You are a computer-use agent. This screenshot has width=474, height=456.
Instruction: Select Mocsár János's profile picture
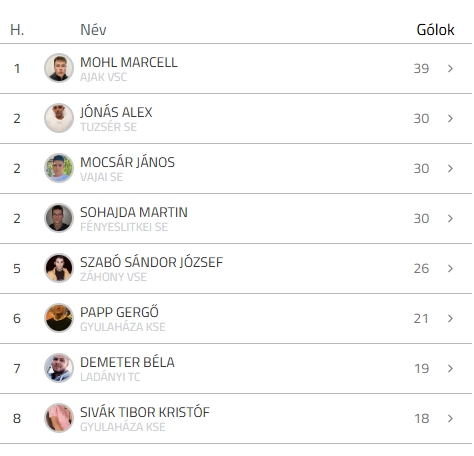pos(59,168)
